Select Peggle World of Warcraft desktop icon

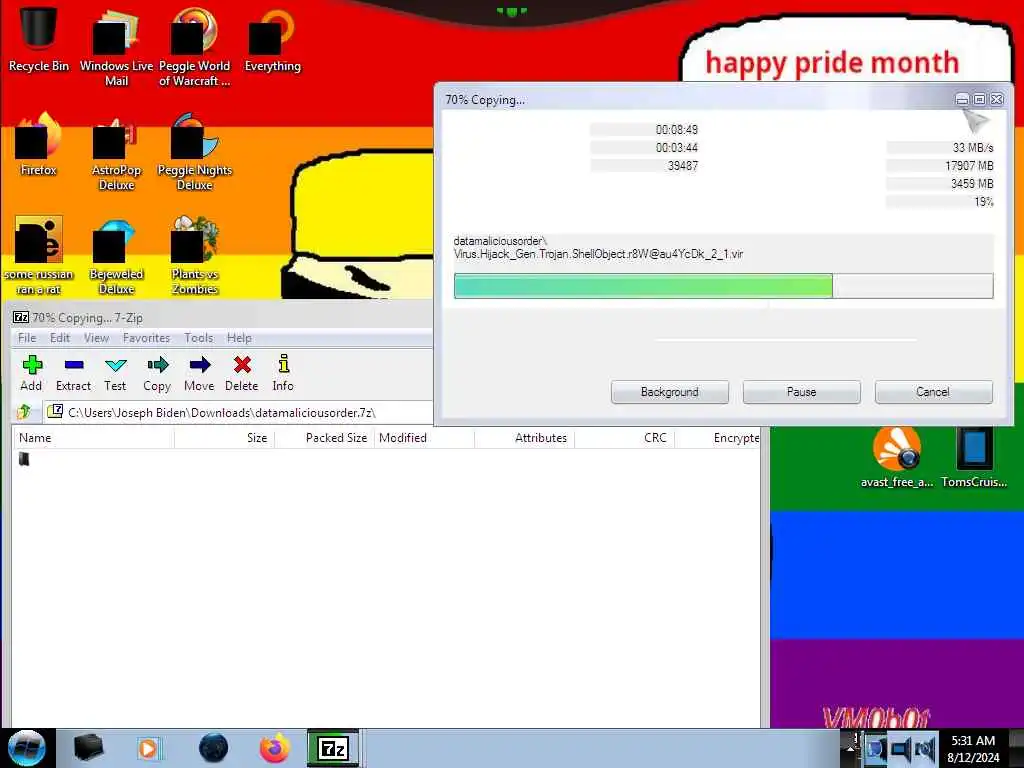(x=195, y=47)
